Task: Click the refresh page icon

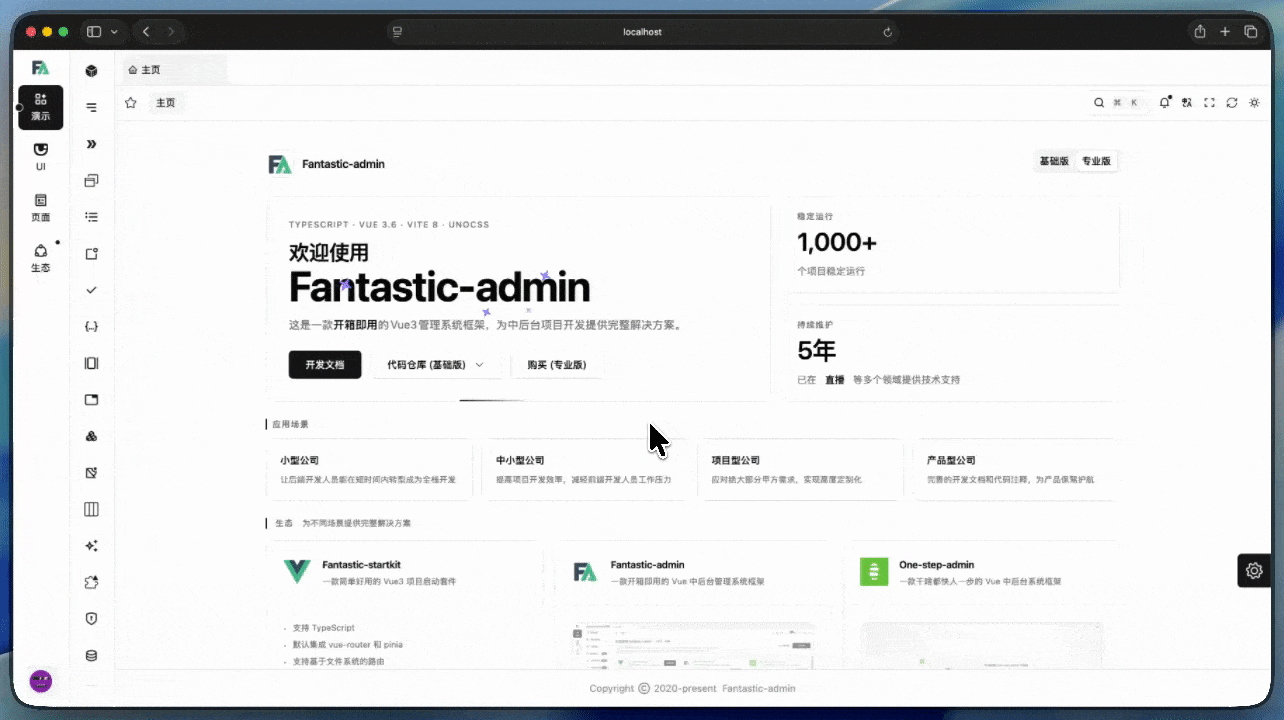Action: click(1232, 103)
